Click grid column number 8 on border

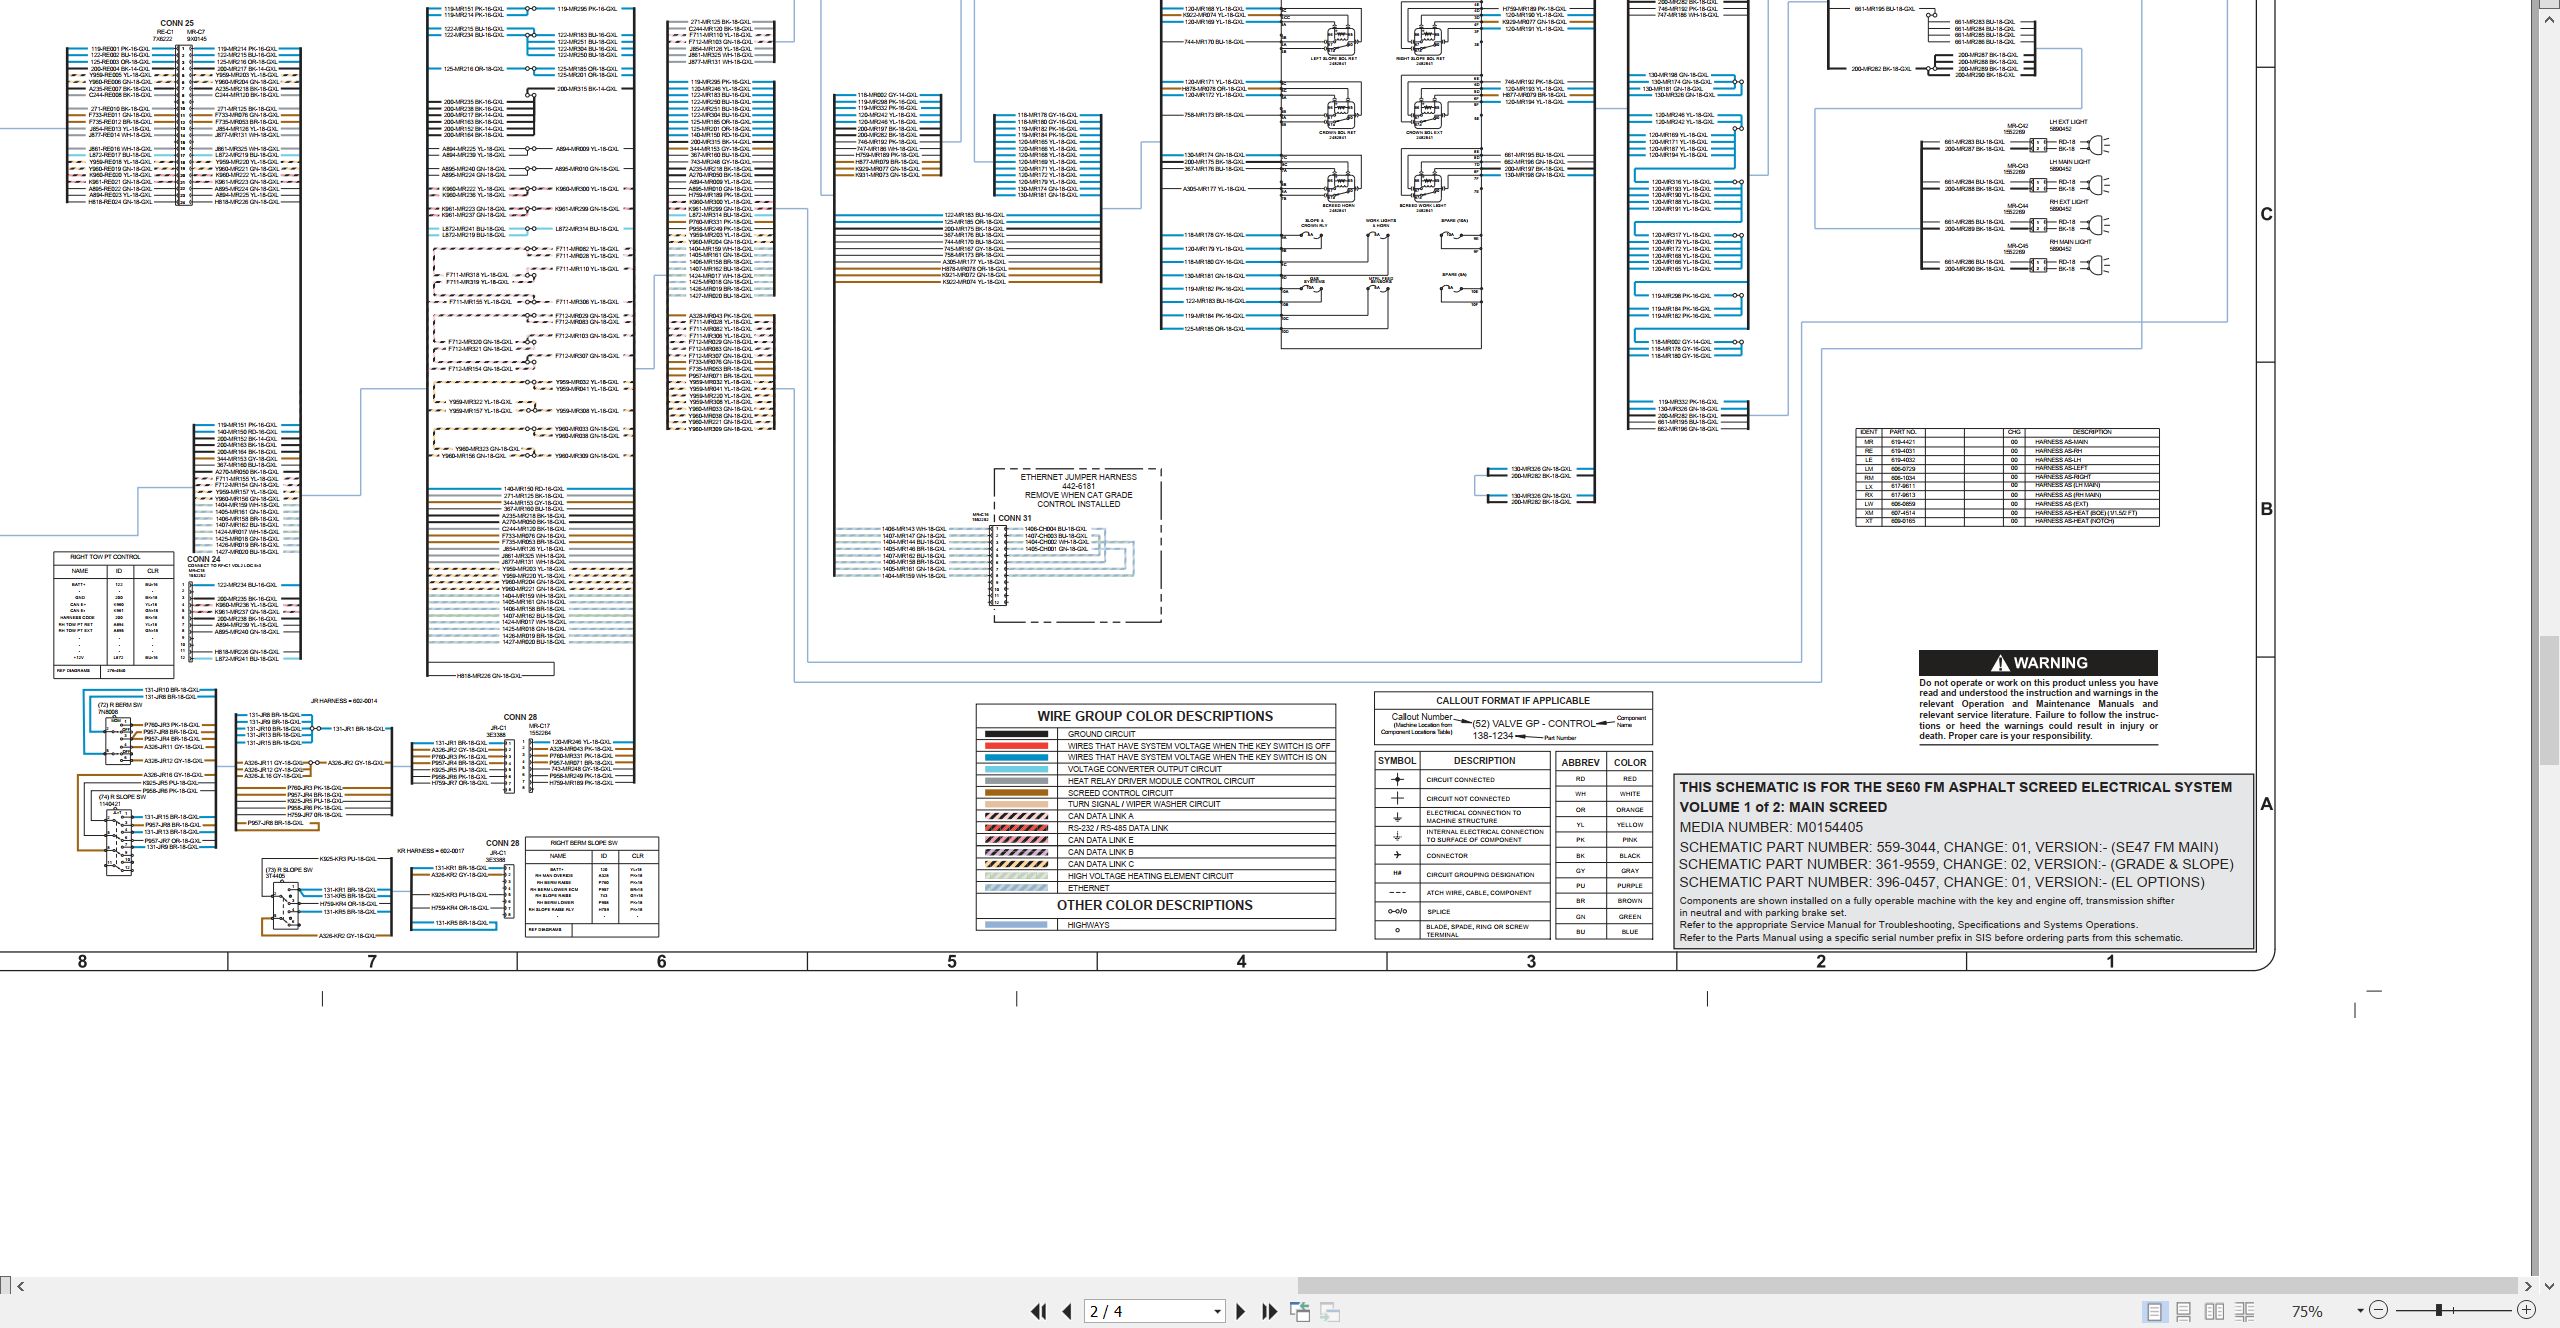click(x=82, y=961)
